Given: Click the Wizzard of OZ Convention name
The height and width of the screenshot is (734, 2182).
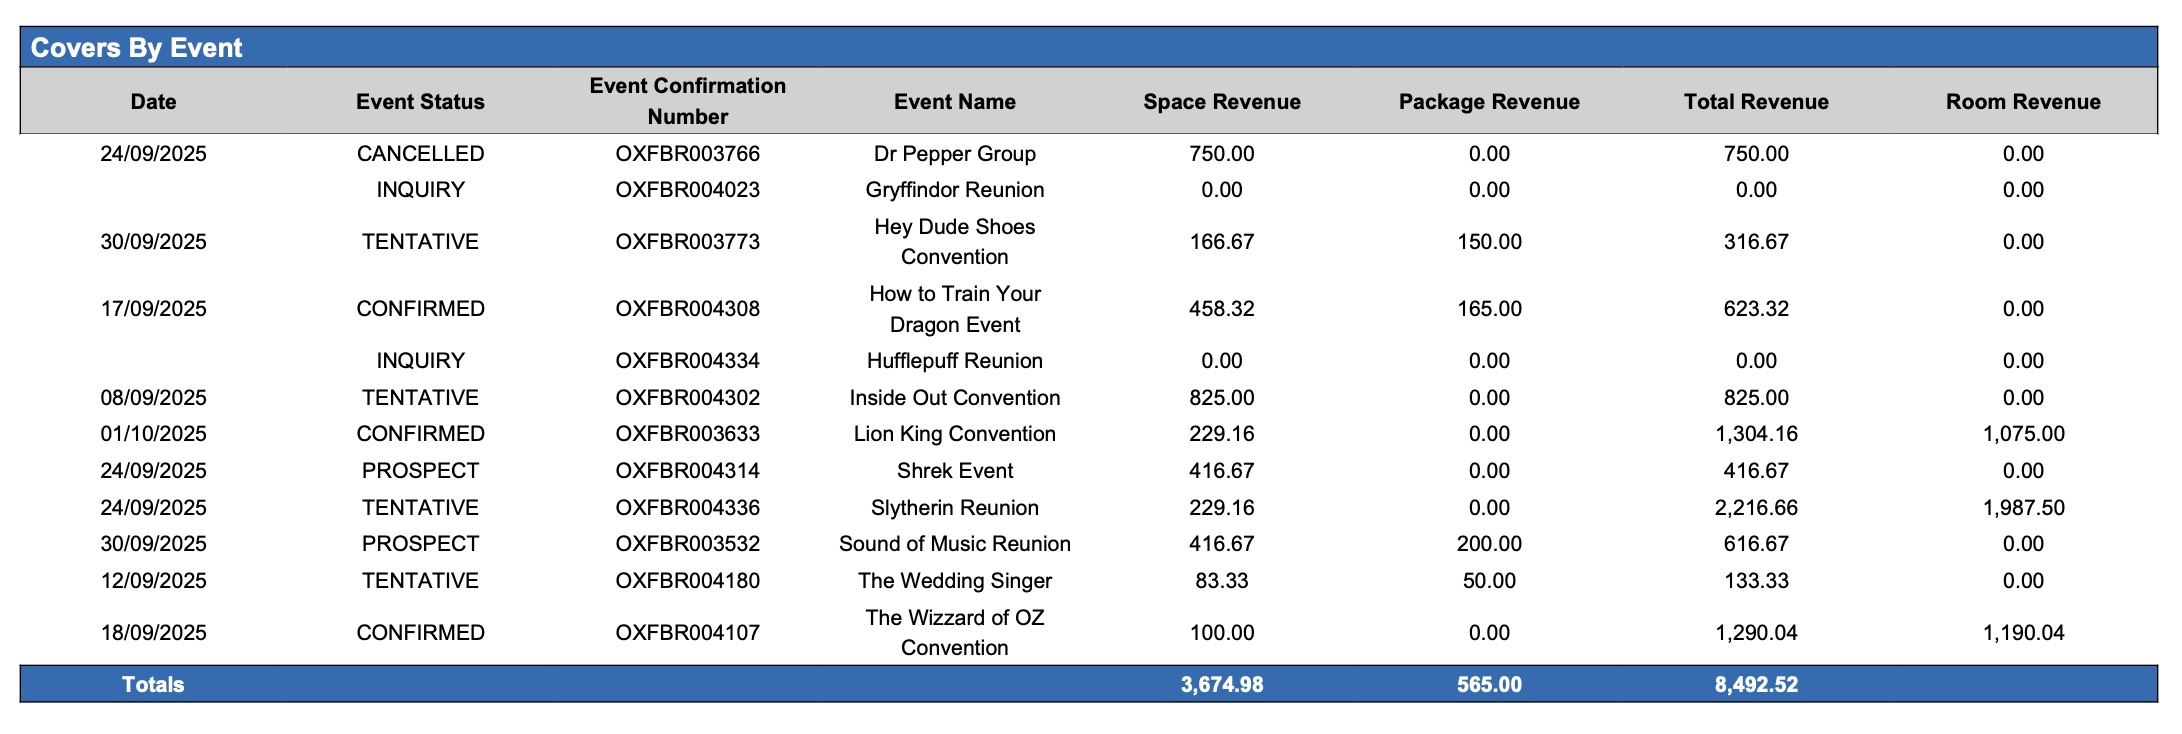Looking at the screenshot, I should pyautogui.click(x=954, y=633).
